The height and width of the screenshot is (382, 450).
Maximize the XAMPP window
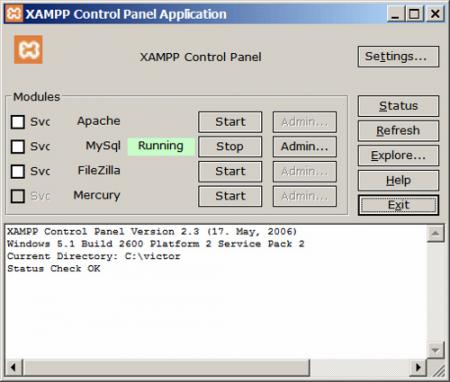tap(415, 14)
